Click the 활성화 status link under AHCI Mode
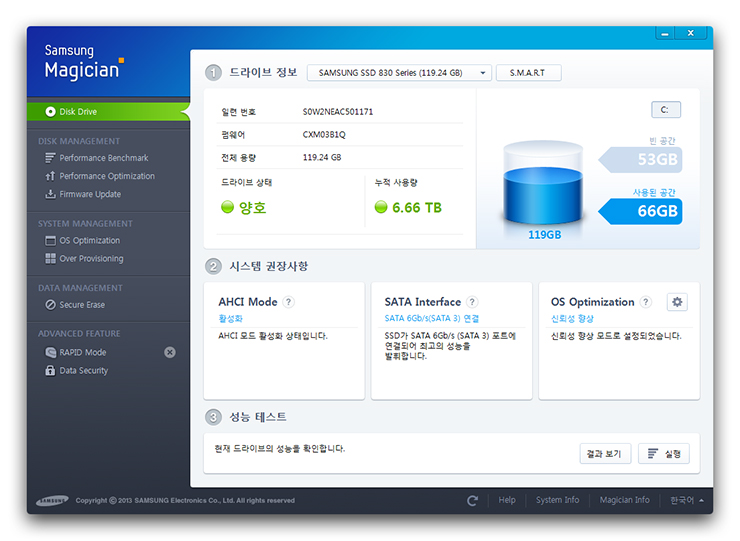The height and width of the screenshot is (541, 740). tap(230, 319)
